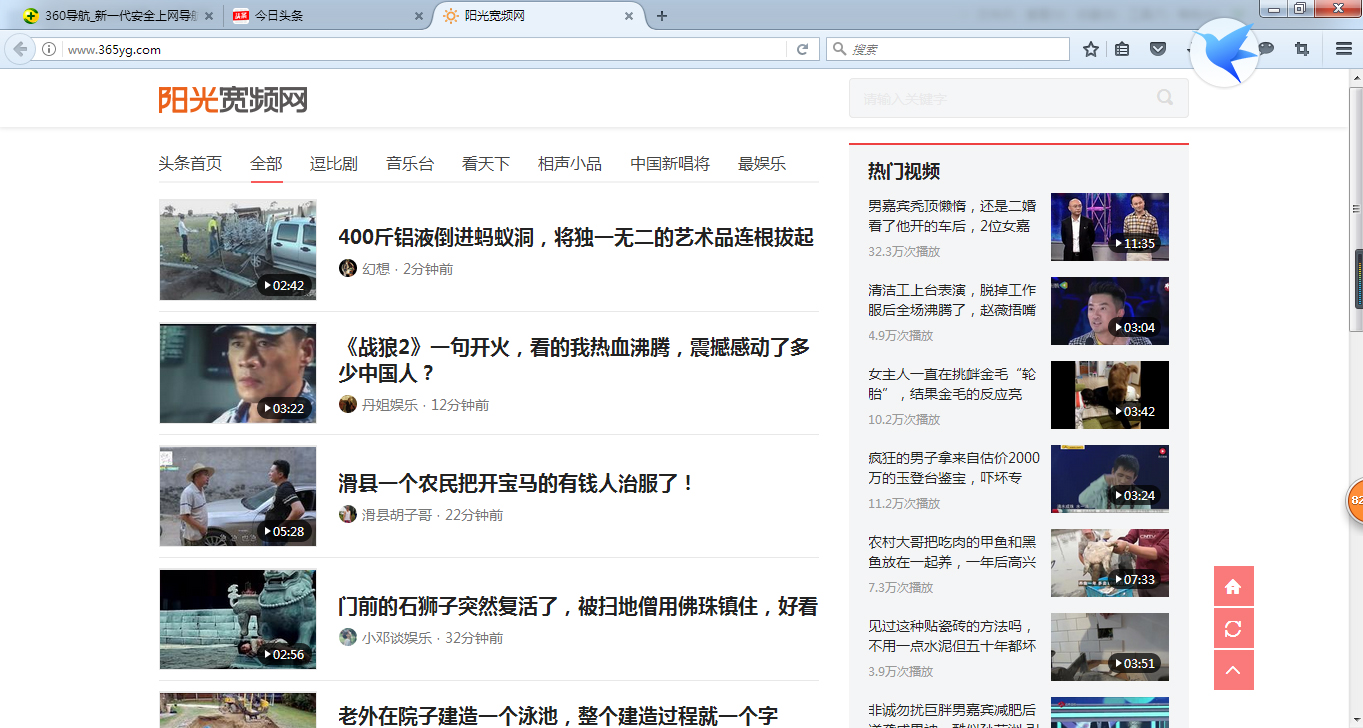Click the 滑县农民 video thumbnail
The image size is (1363, 728).
coord(237,496)
